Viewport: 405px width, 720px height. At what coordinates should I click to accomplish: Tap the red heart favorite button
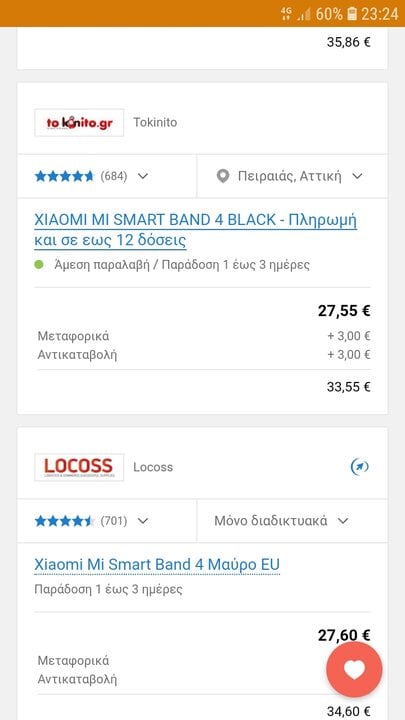(354, 670)
